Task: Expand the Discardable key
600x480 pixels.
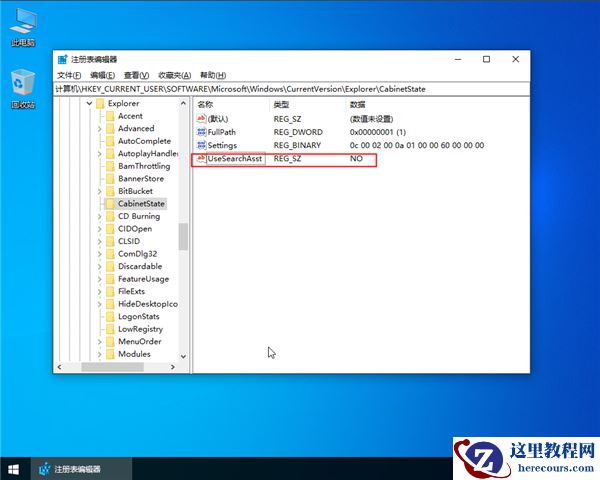Action: [99, 267]
